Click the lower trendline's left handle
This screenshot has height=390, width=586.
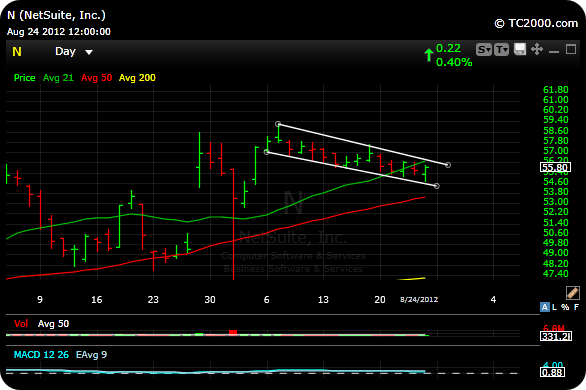tap(266, 152)
